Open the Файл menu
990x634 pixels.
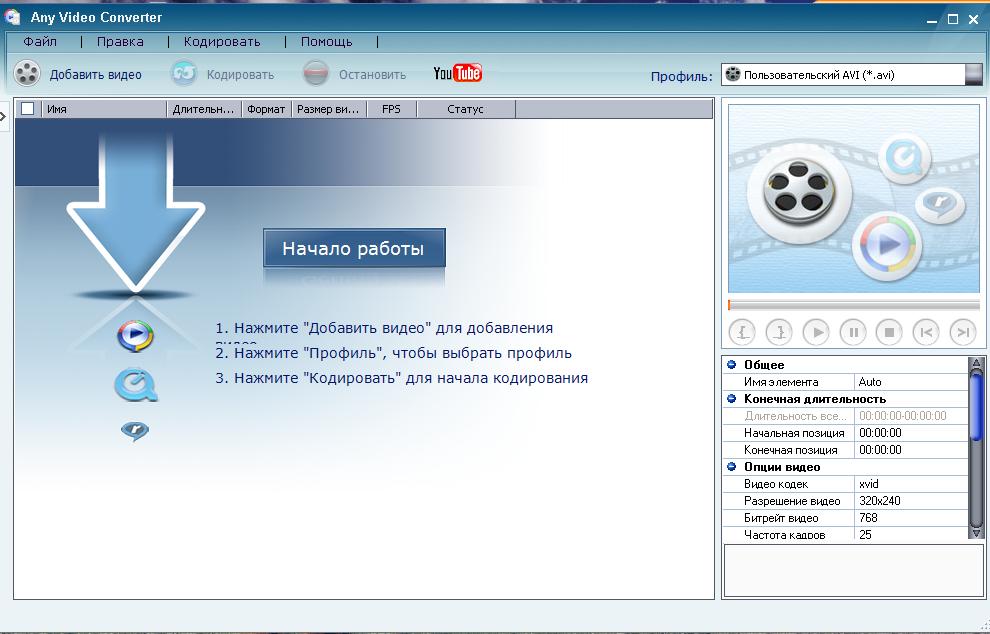coord(40,42)
